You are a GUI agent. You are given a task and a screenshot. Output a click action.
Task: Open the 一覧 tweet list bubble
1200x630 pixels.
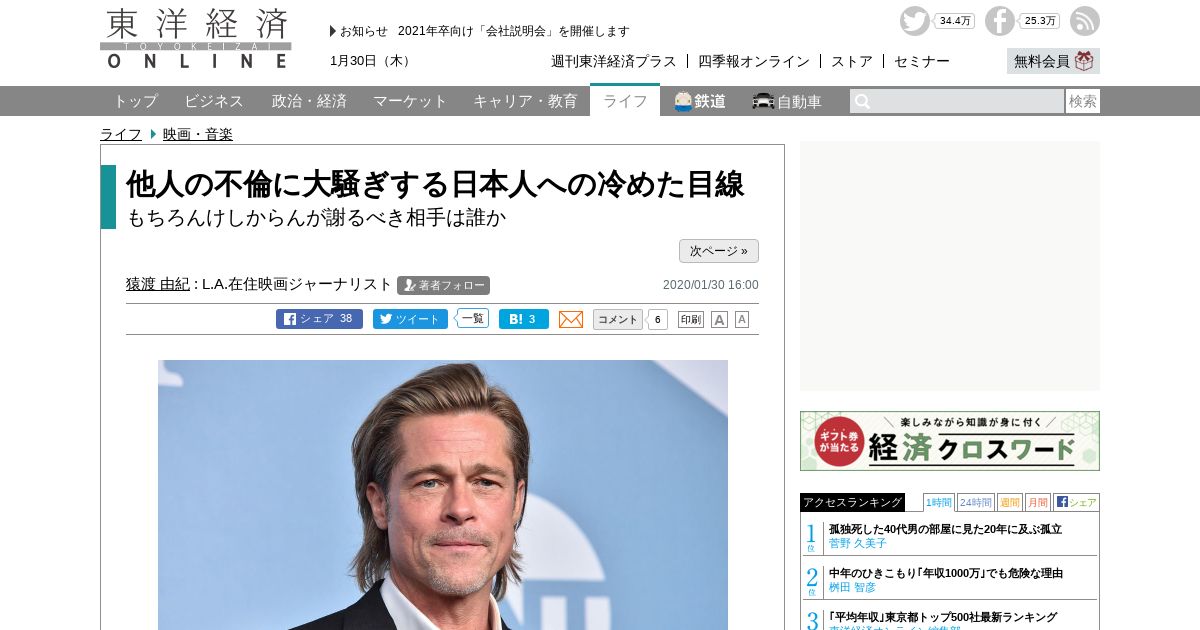(x=472, y=319)
